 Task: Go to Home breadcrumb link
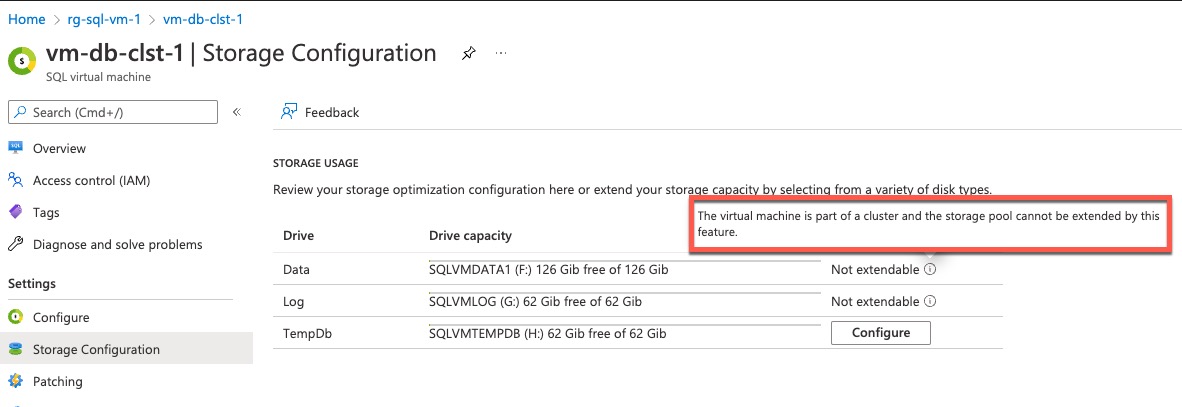(x=27, y=19)
